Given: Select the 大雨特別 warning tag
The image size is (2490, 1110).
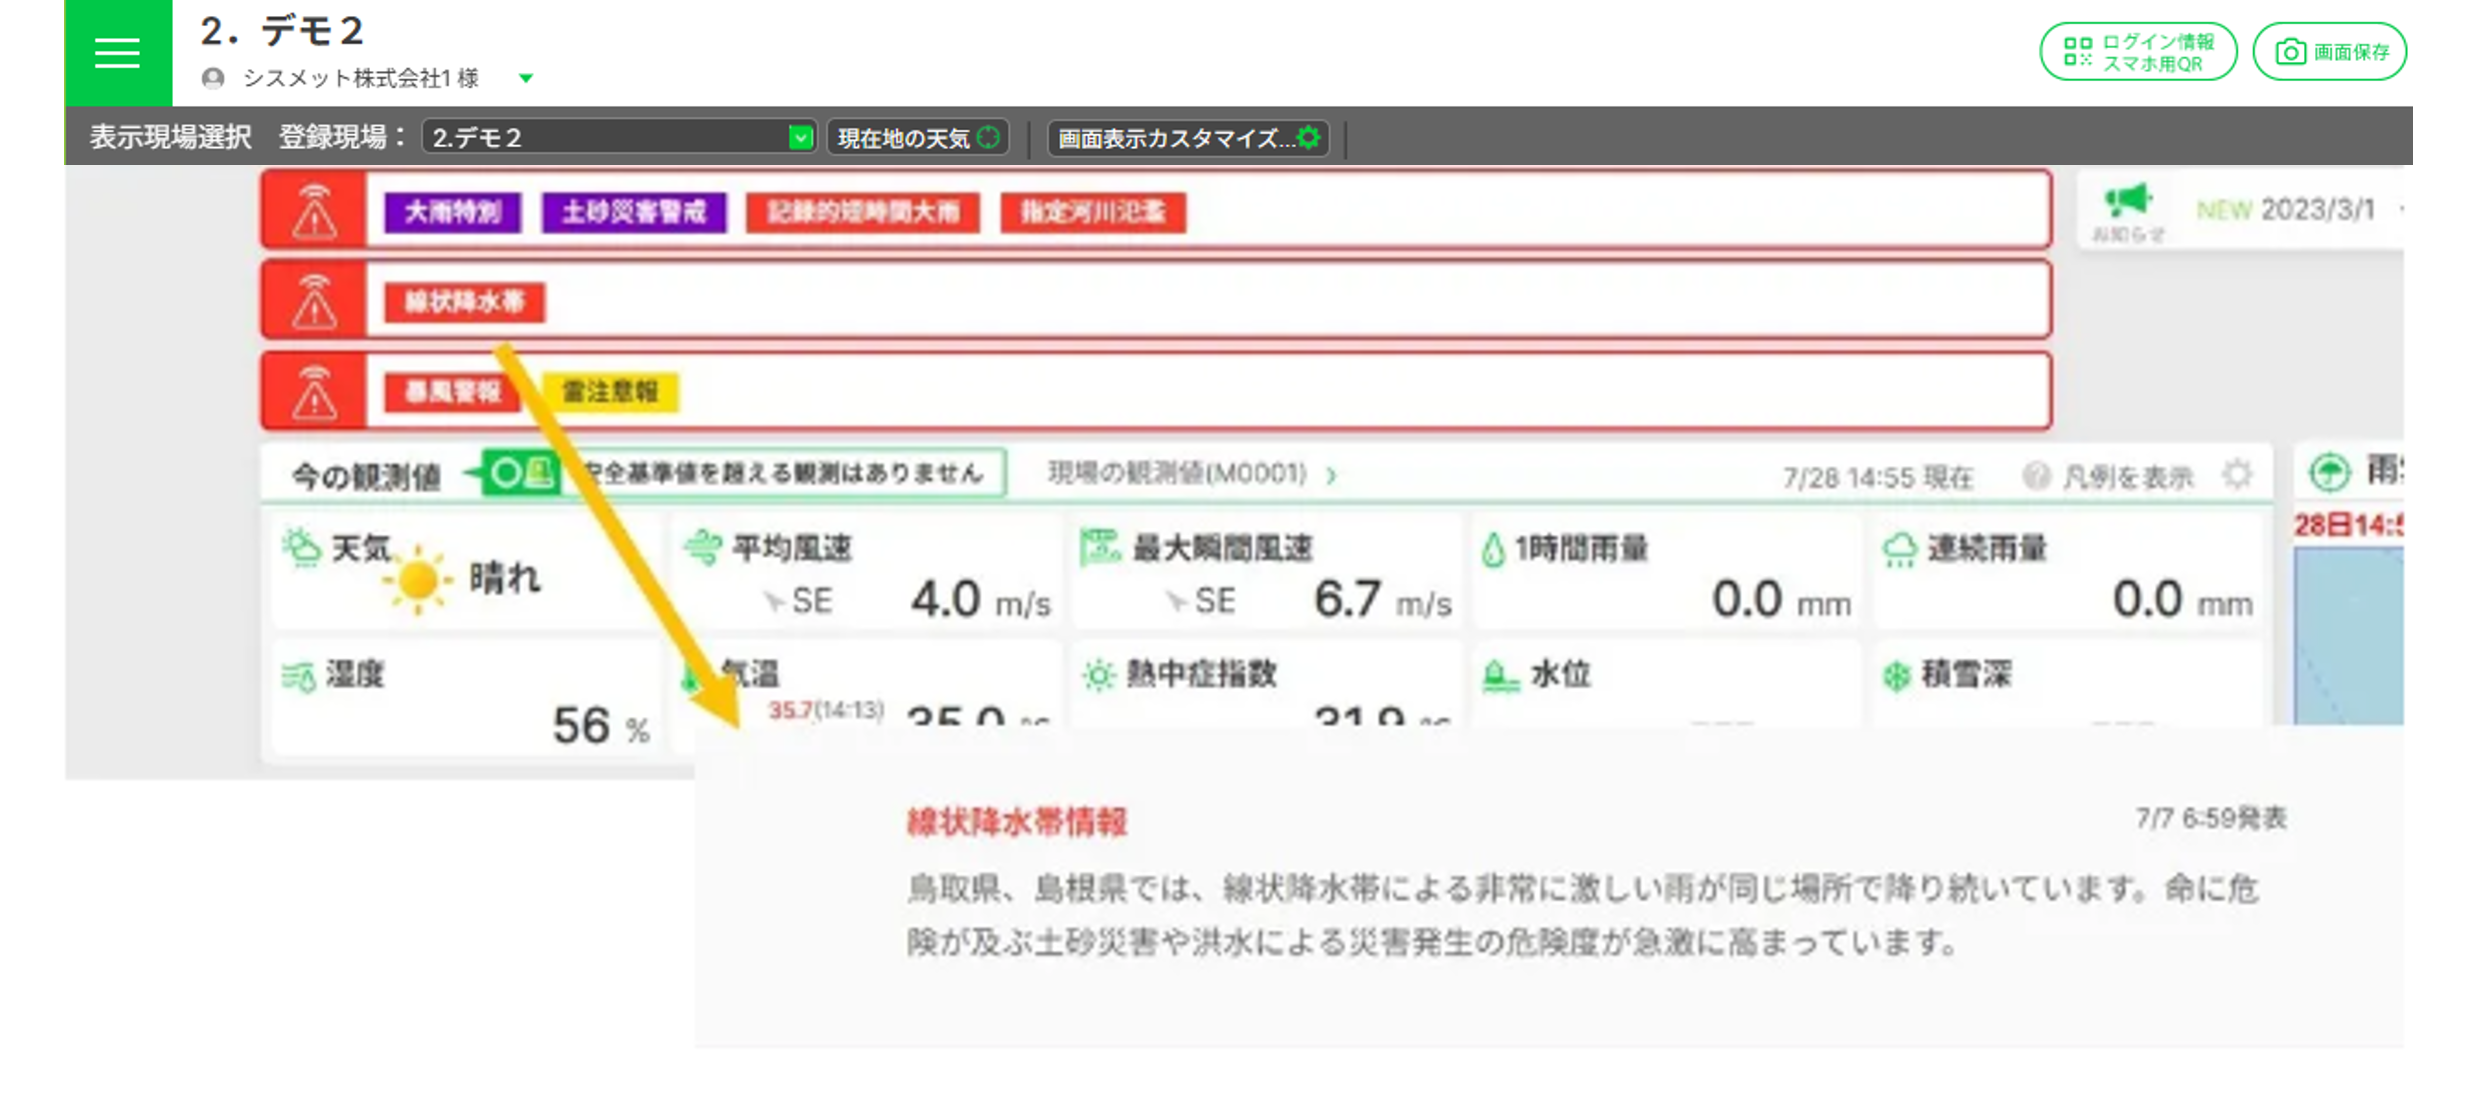Looking at the screenshot, I should point(452,212).
